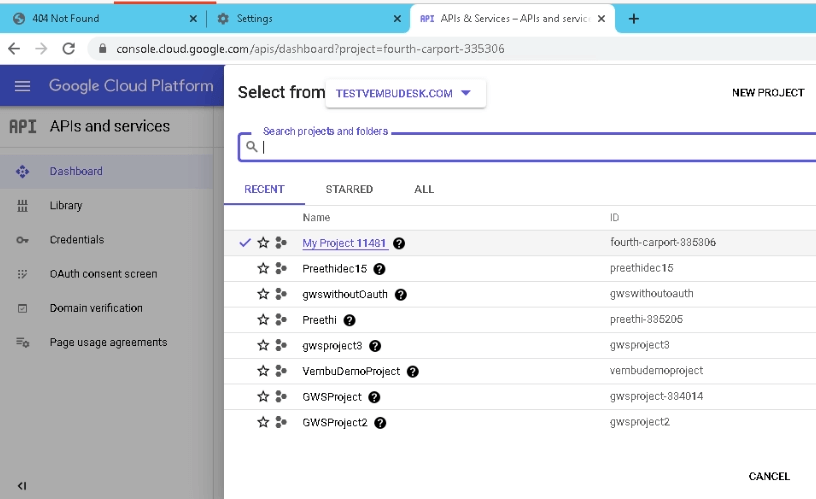Click the Library sidebar icon
This screenshot has width=816, height=499.
pos(22,206)
